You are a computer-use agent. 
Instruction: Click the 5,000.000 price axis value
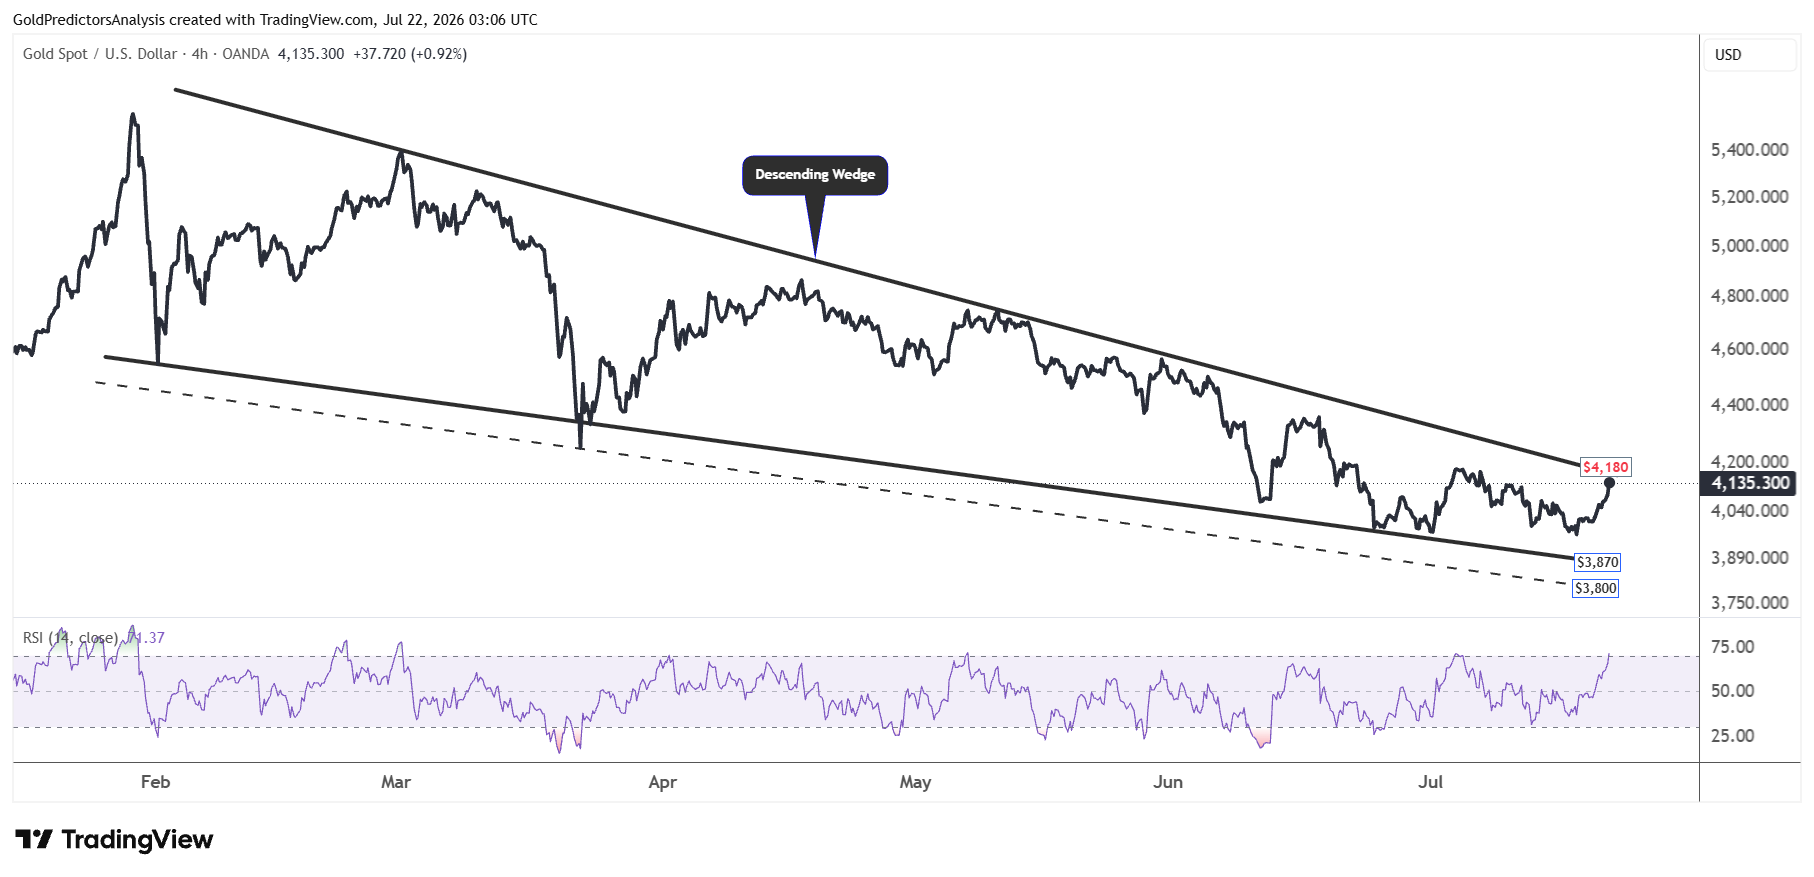coord(1750,246)
